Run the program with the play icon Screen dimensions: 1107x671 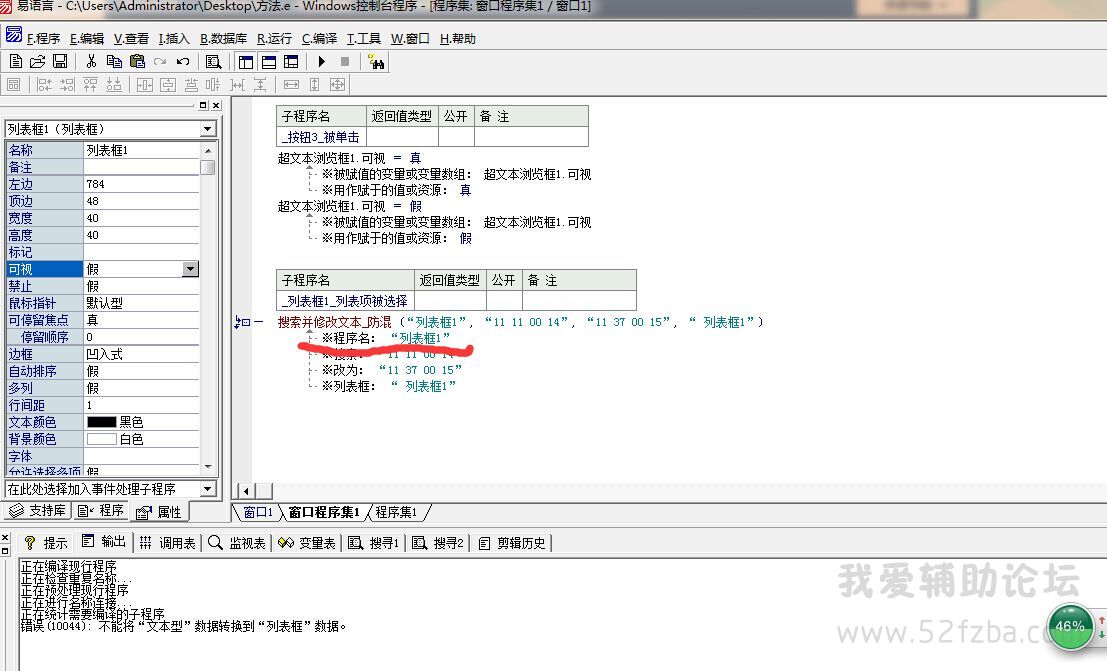point(320,61)
